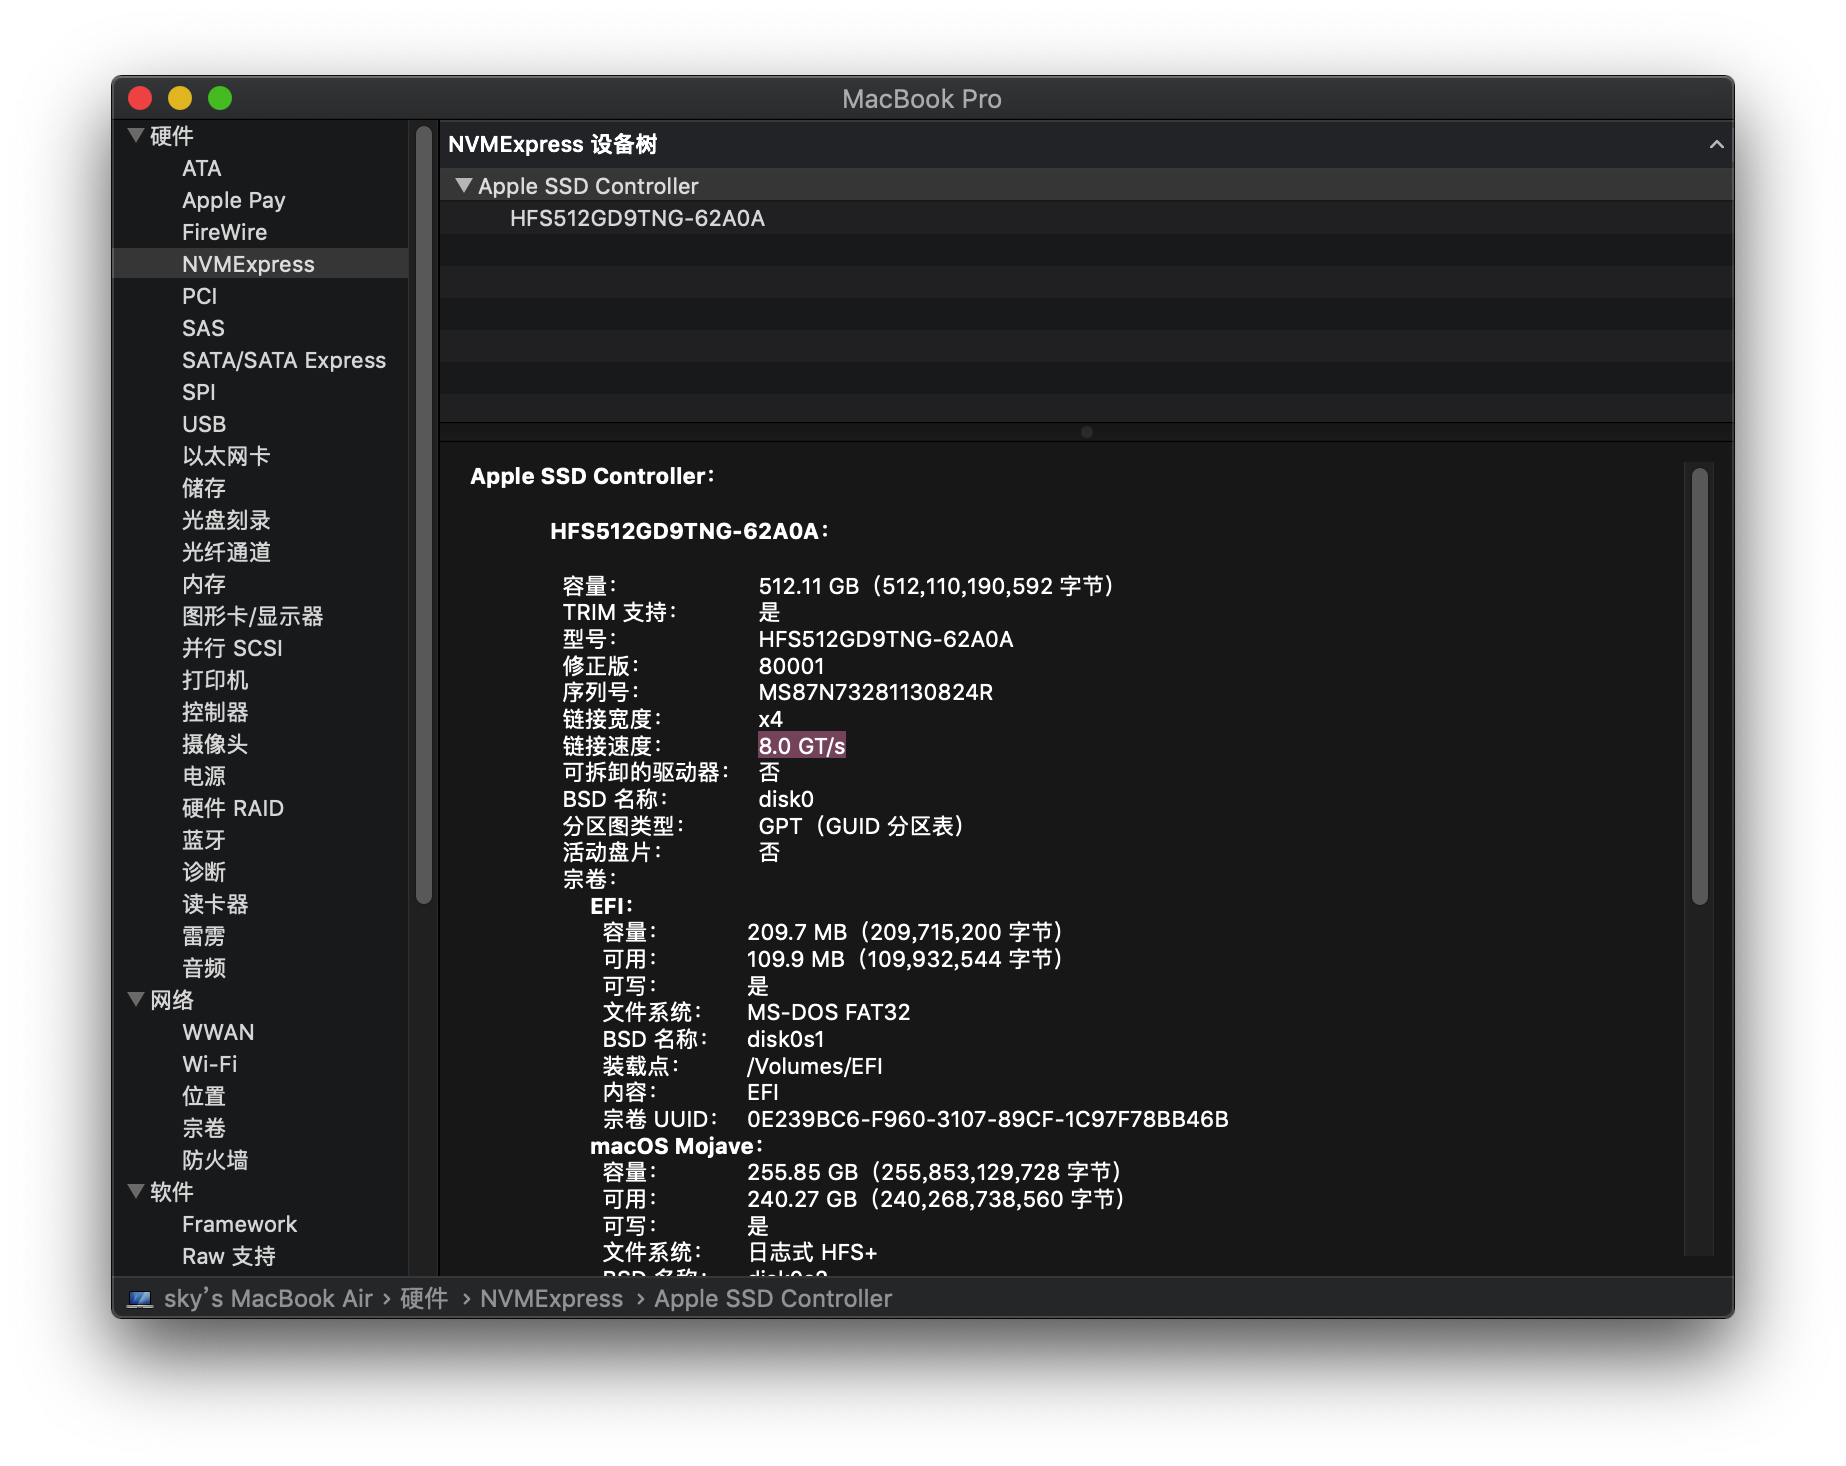The width and height of the screenshot is (1846, 1466).
Task: Collapse the 硬件 hardware section
Action: click(137, 135)
